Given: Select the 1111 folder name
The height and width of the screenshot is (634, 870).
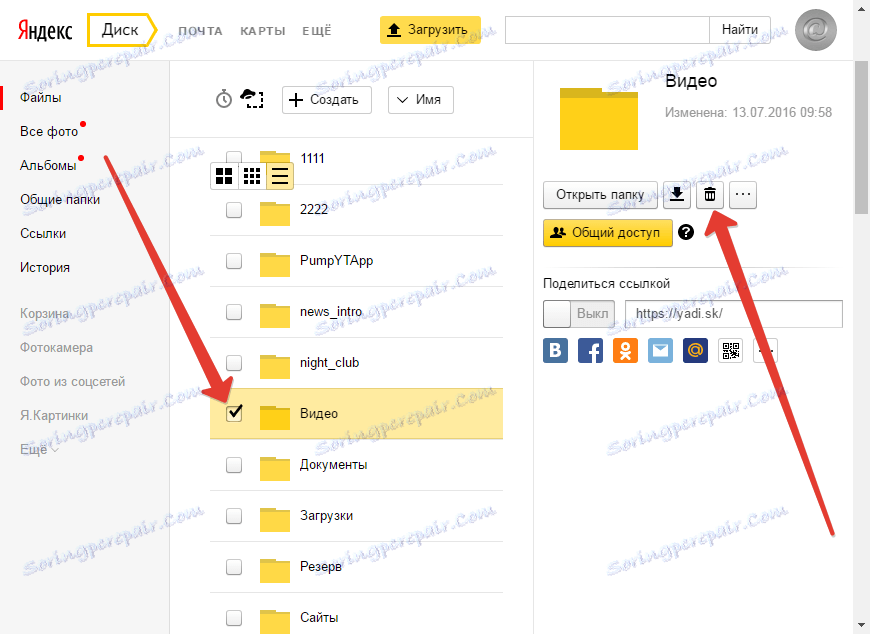Looking at the screenshot, I should pos(312,159).
